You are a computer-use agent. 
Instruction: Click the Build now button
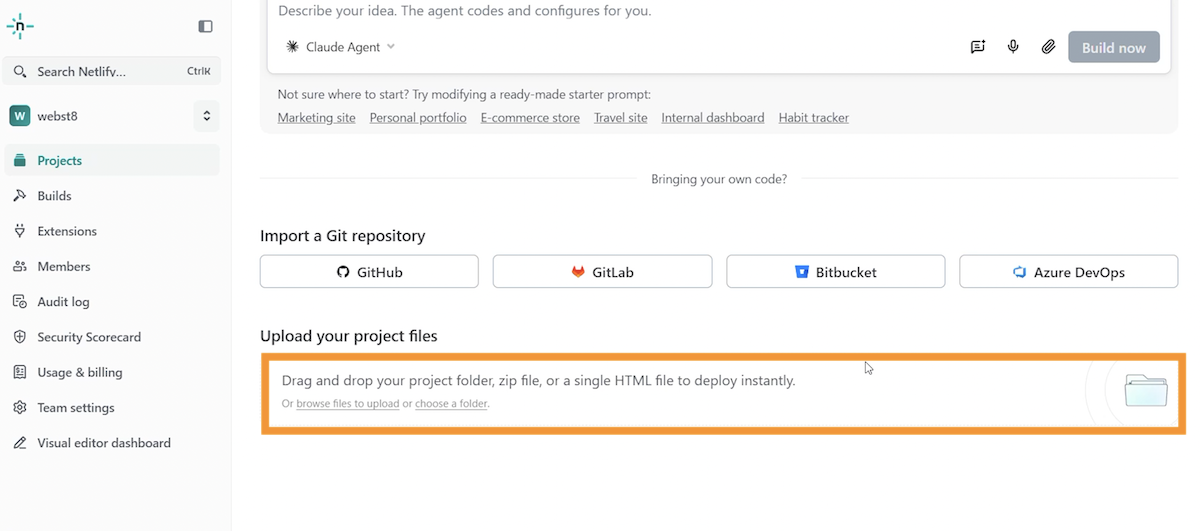1114,47
